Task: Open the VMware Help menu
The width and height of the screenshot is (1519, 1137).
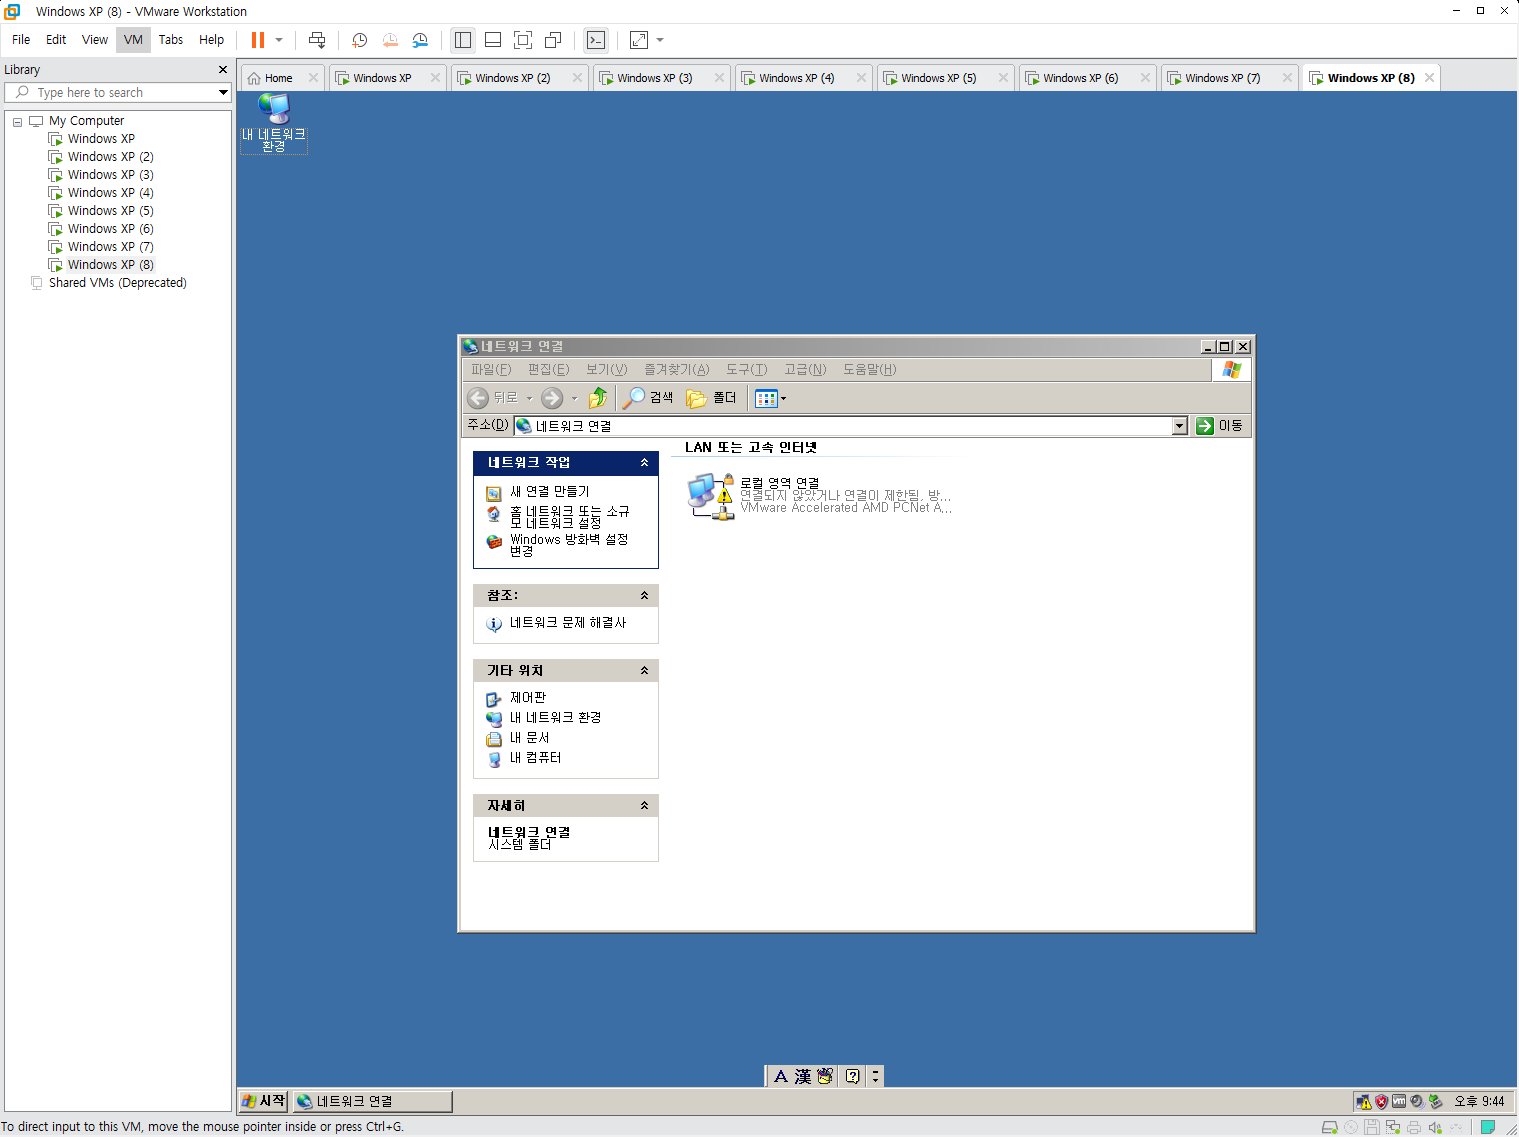Action: coord(211,40)
